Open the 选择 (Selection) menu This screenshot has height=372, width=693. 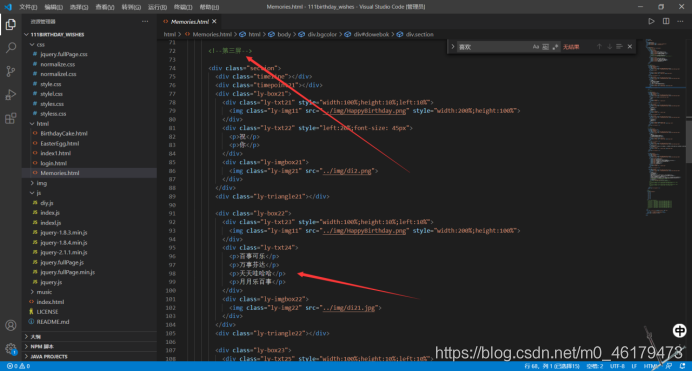click(79, 7)
